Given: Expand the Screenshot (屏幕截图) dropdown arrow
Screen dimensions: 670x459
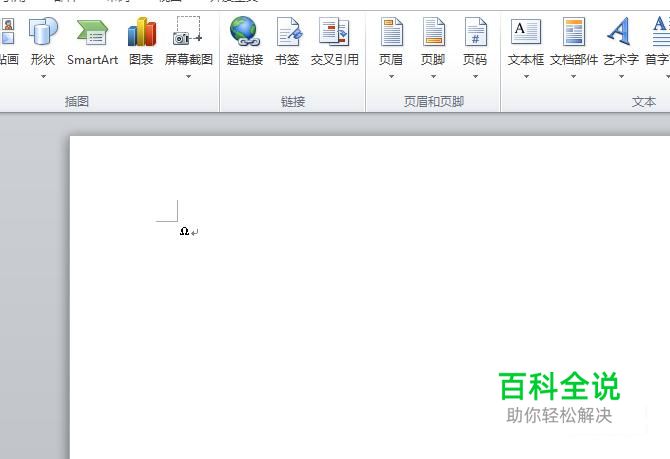Looking at the screenshot, I should tap(188, 77).
